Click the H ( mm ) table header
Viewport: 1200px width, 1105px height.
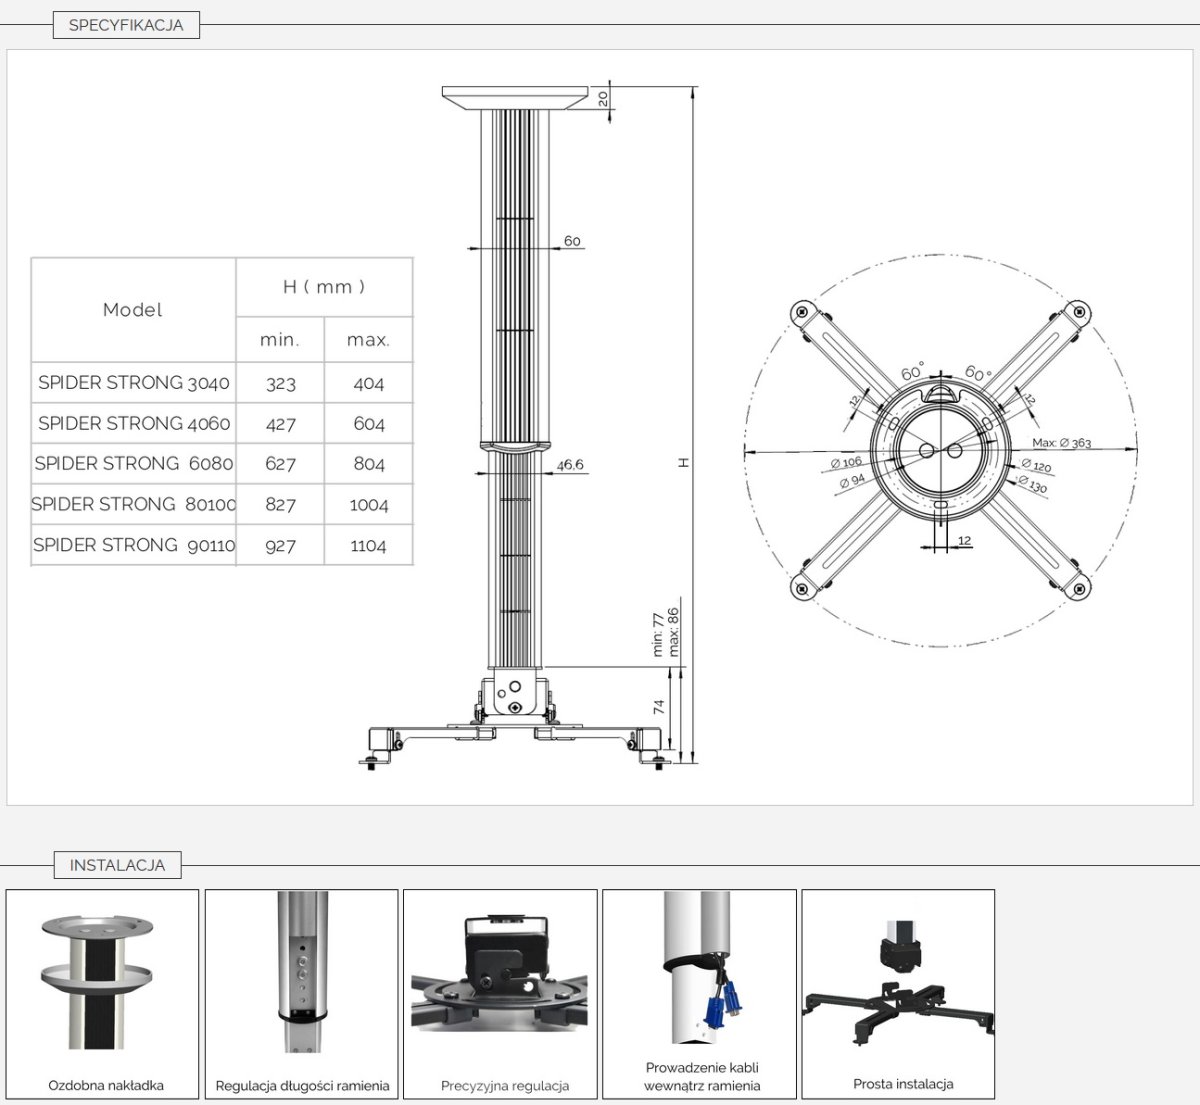[324, 287]
